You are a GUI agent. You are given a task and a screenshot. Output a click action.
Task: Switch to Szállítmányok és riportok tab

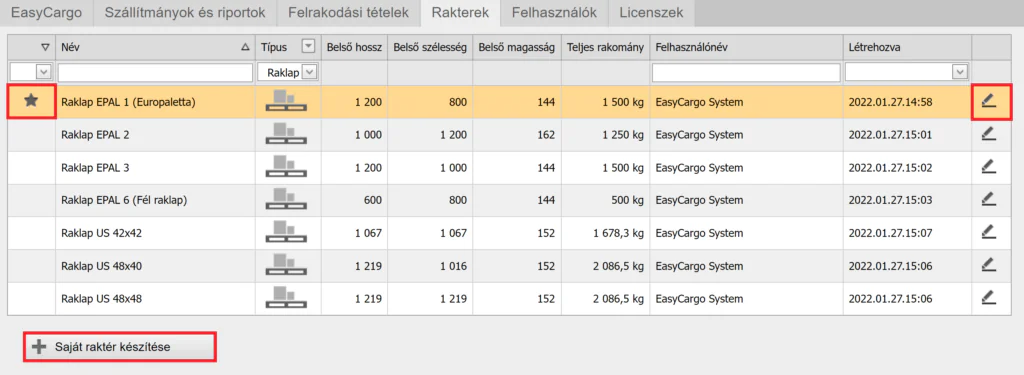tap(184, 12)
